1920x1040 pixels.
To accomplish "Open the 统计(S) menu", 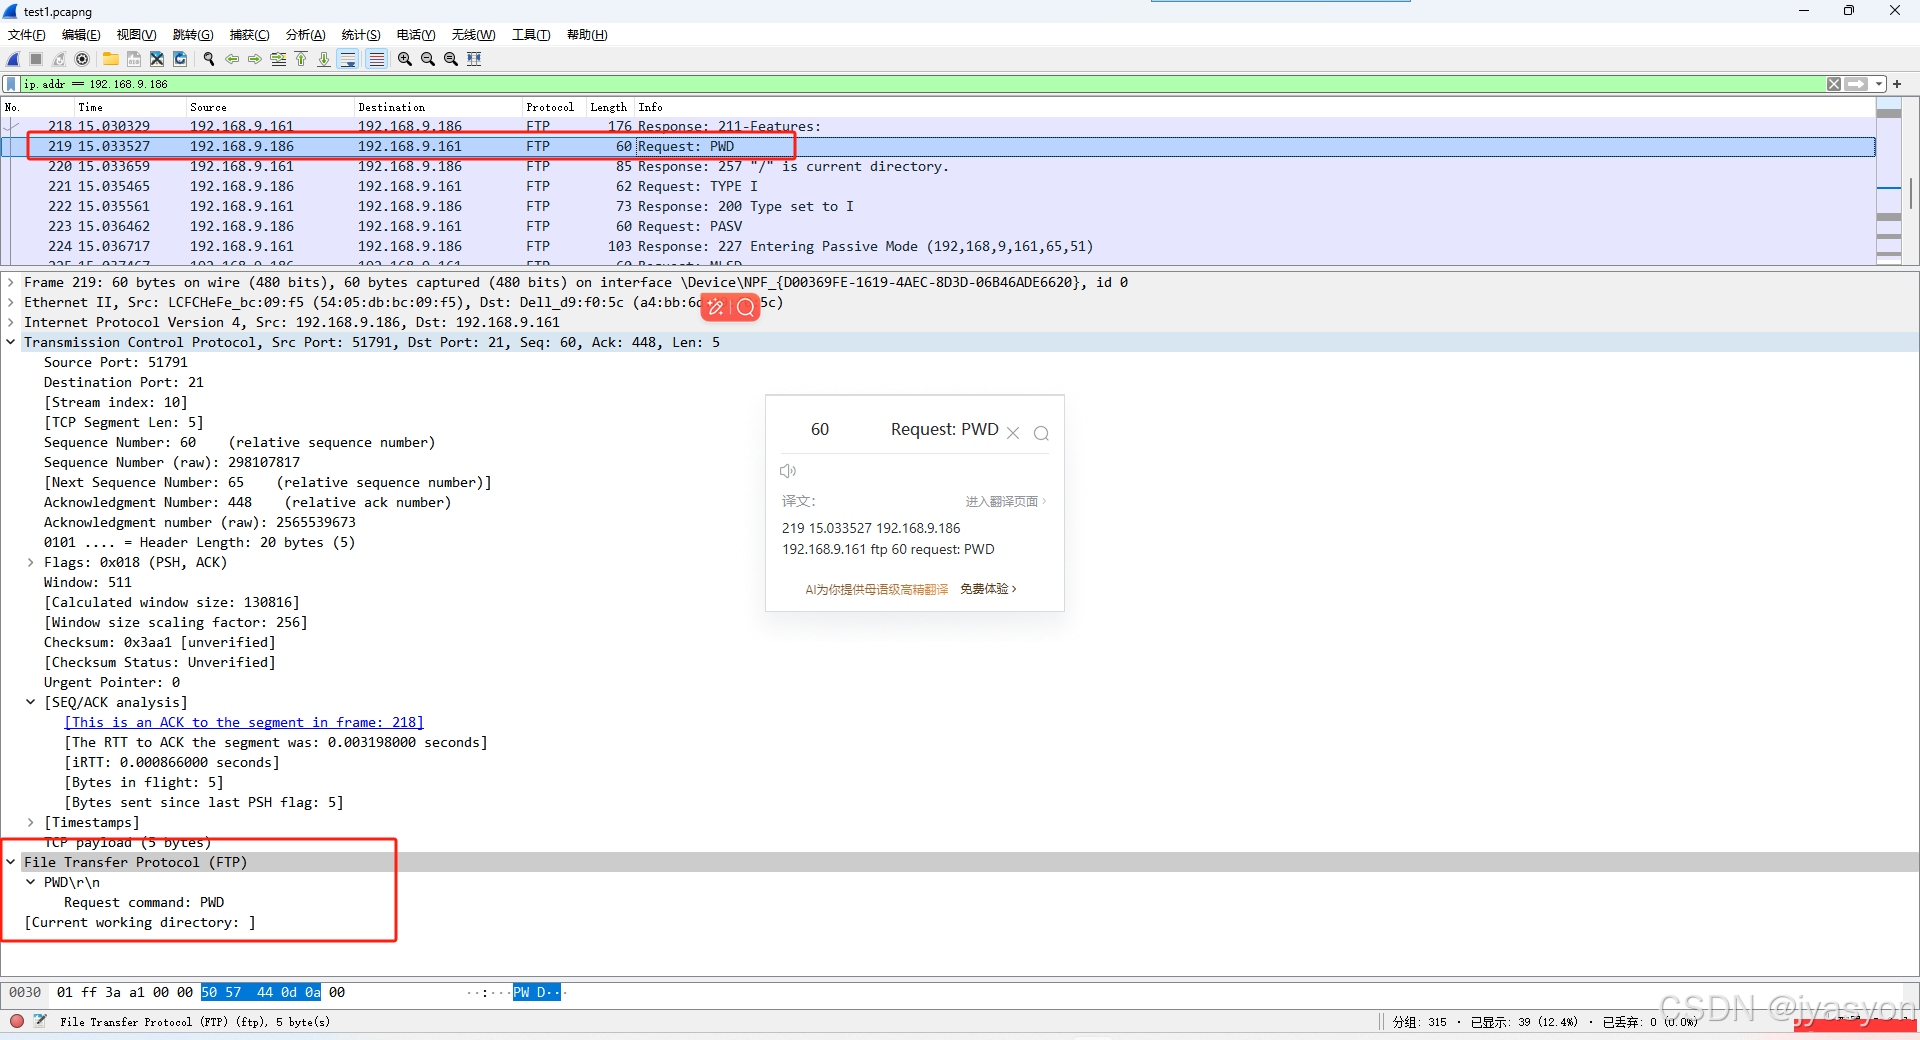I will tap(360, 34).
